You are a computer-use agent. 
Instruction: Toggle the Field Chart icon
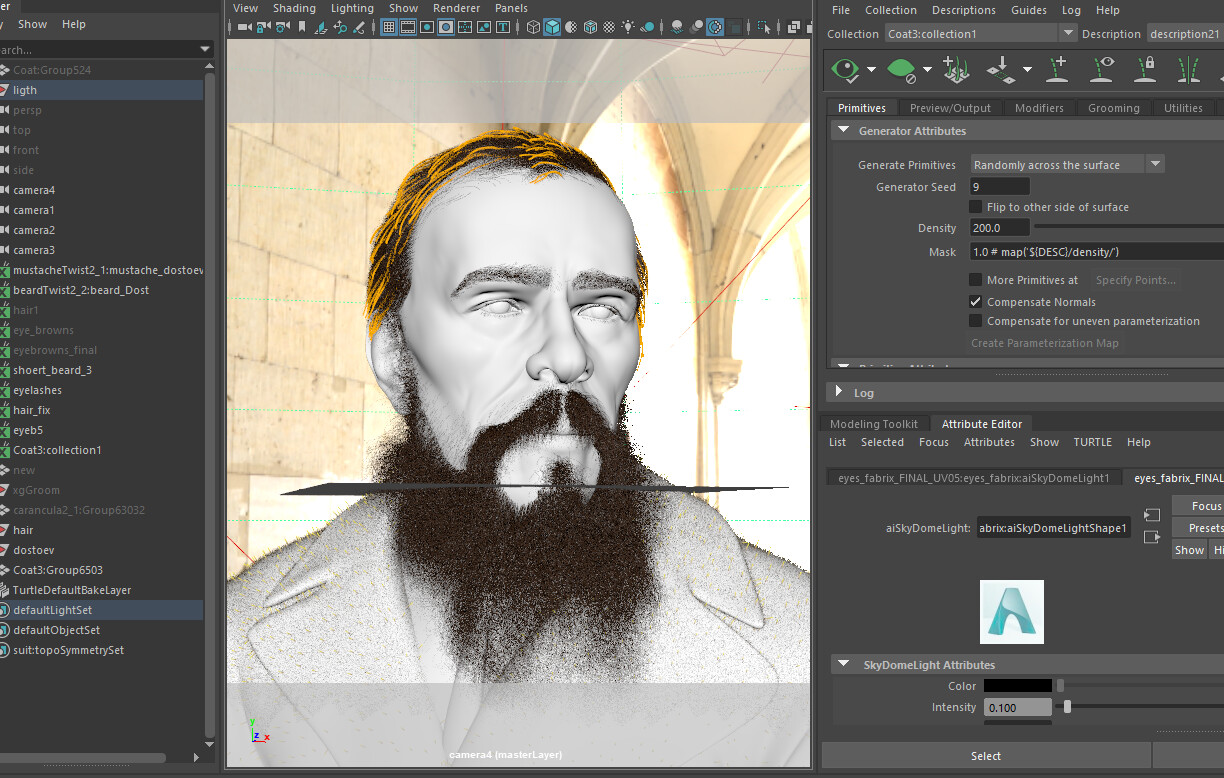pos(465,27)
